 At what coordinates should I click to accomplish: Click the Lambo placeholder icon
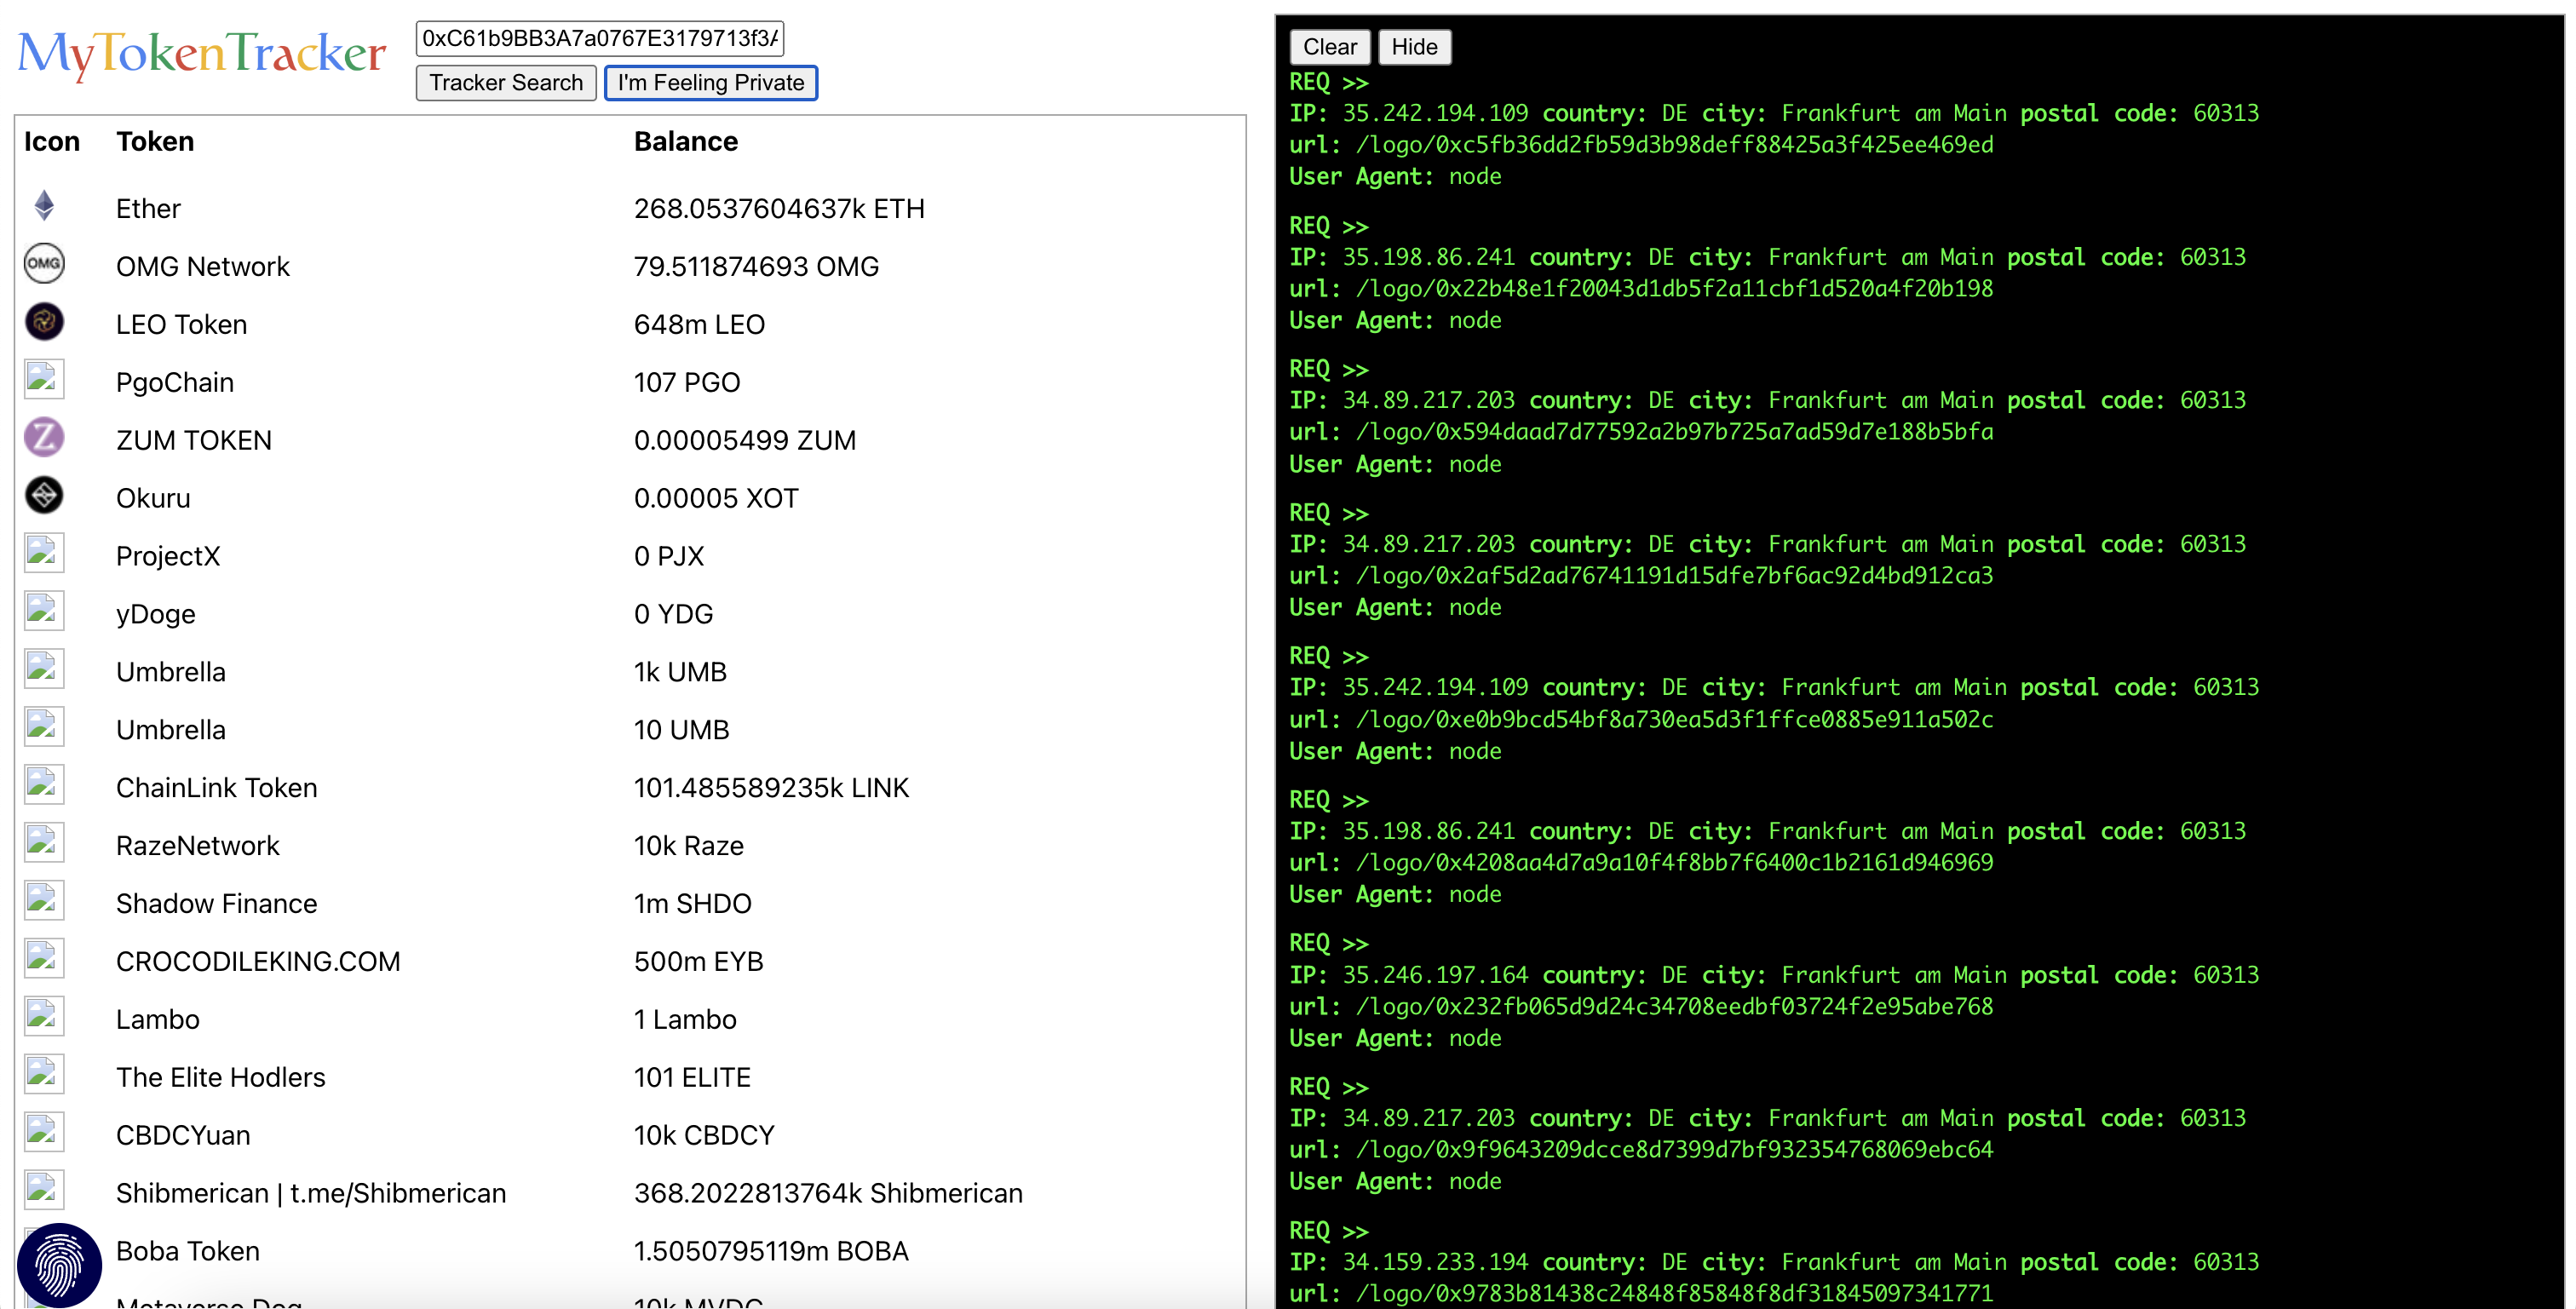click(x=44, y=1017)
